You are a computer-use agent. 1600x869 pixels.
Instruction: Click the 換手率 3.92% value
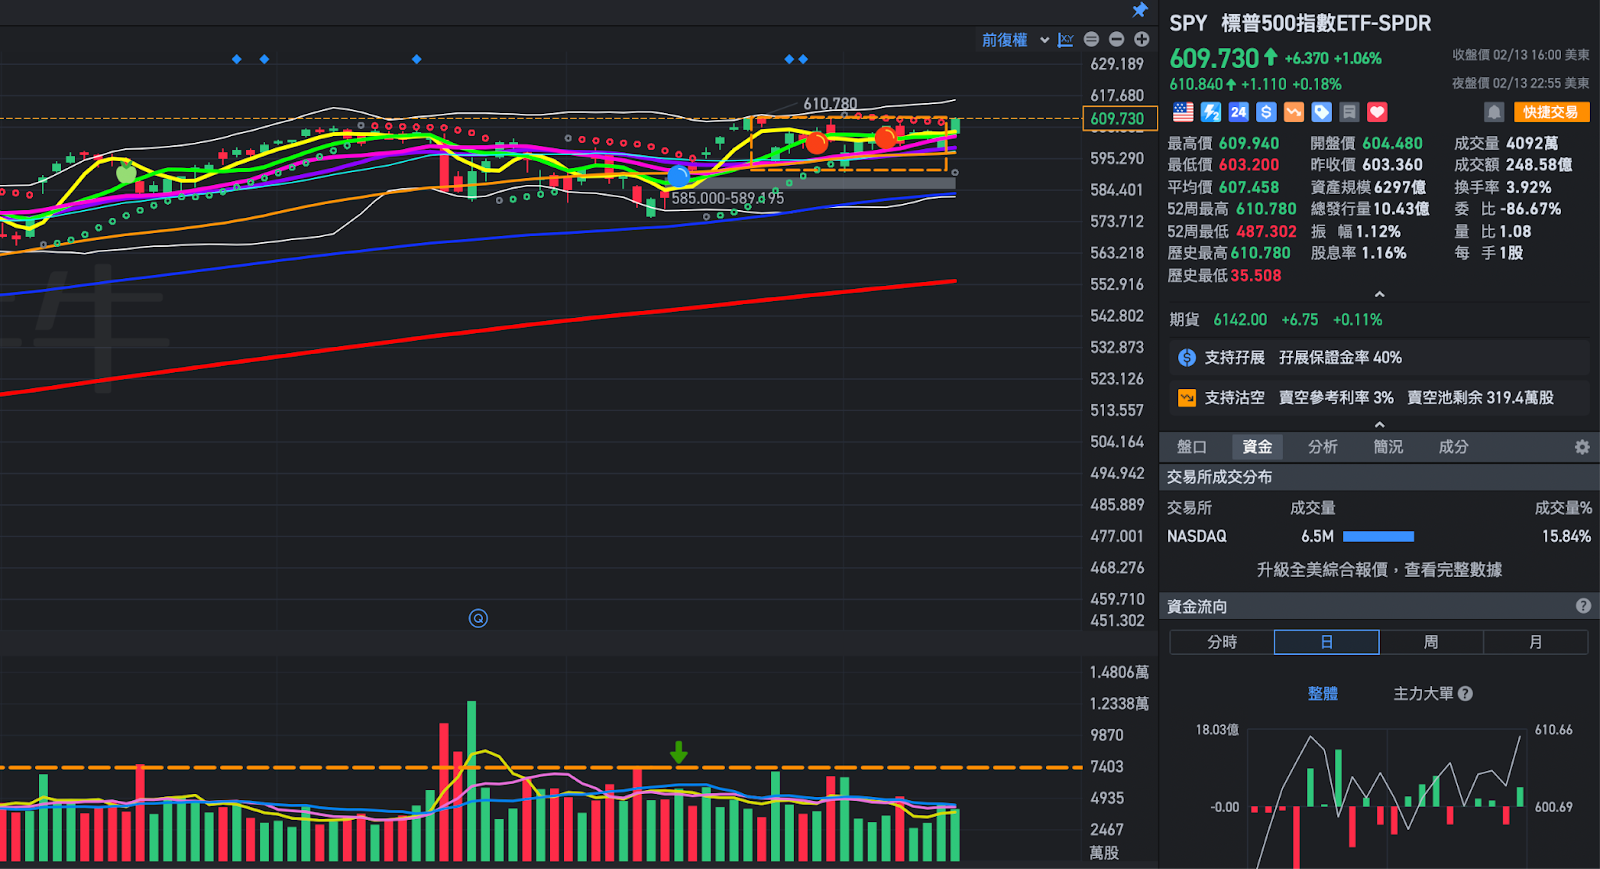(1529, 187)
